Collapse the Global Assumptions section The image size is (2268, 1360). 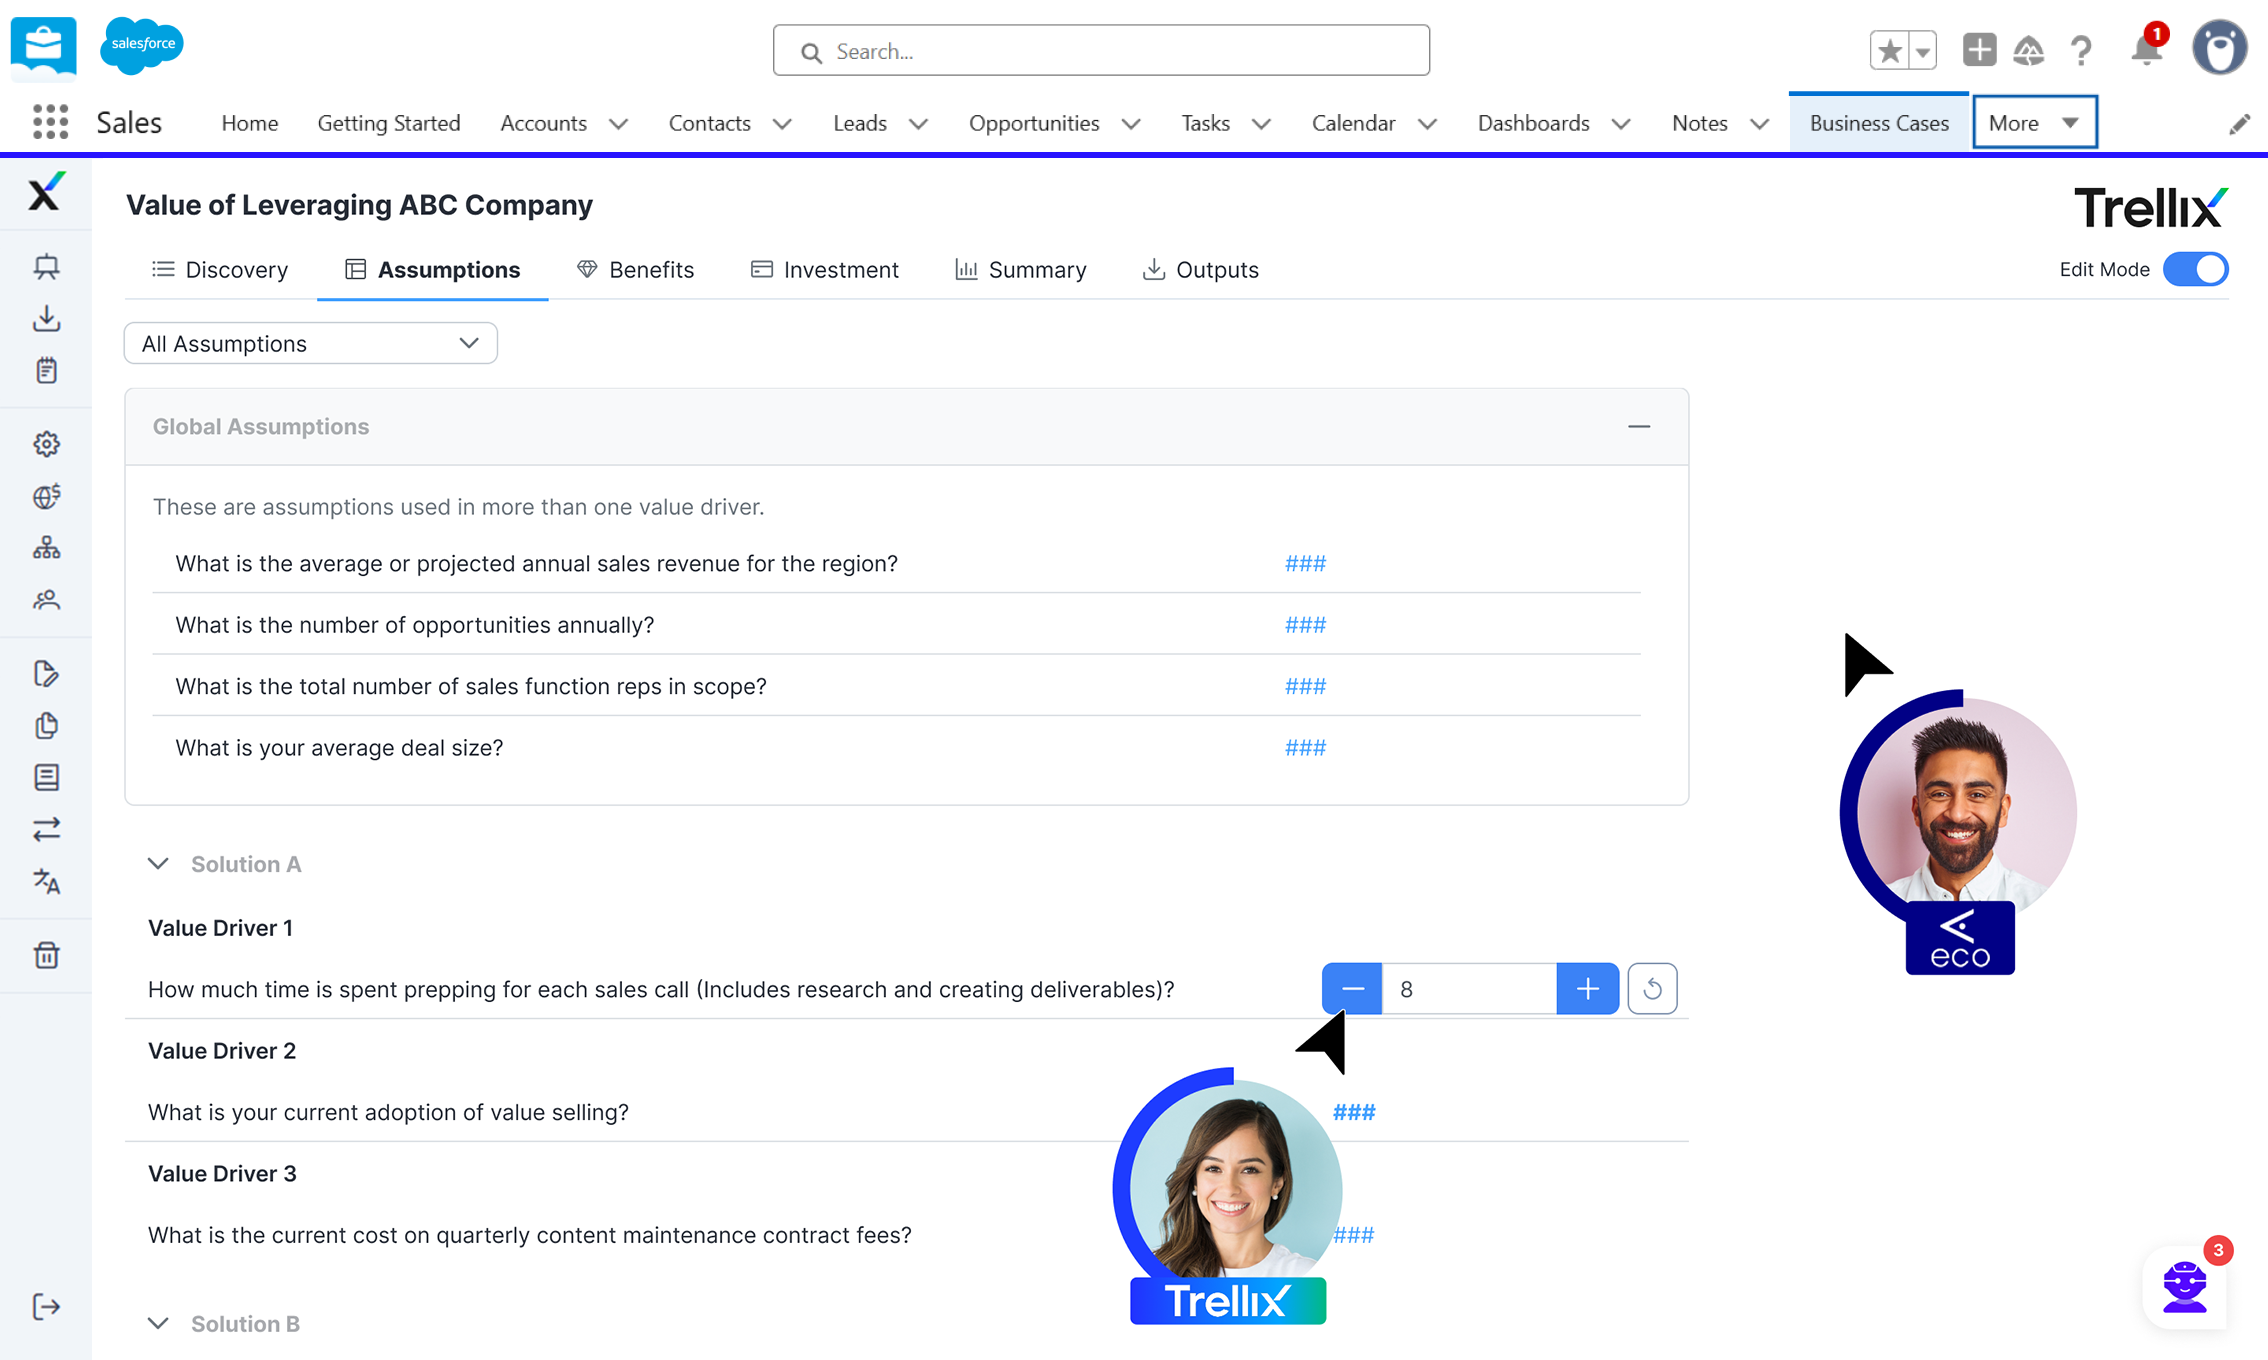pos(1638,427)
